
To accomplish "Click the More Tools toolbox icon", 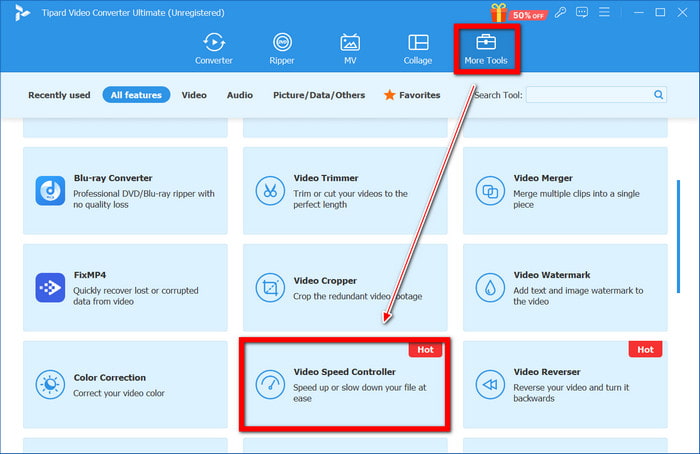I will pos(486,45).
